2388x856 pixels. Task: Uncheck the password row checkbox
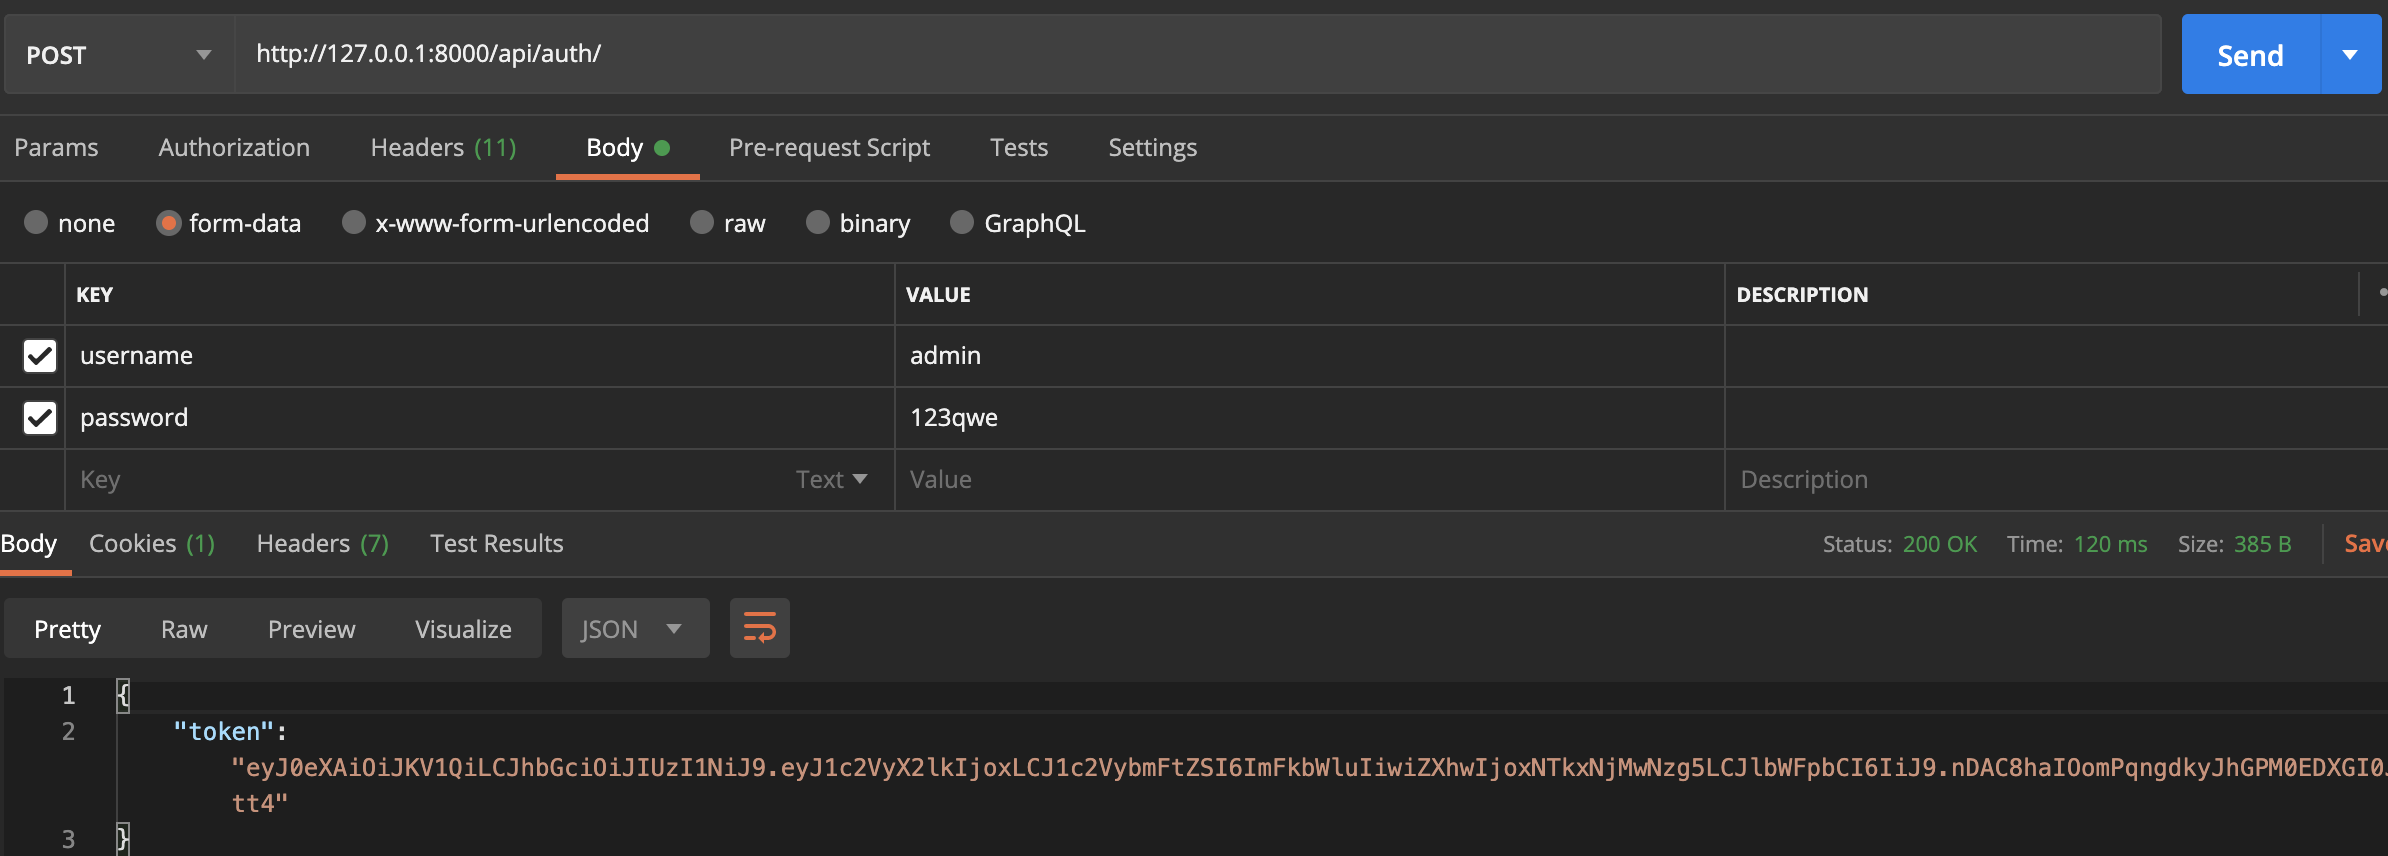(x=40, y=418)
